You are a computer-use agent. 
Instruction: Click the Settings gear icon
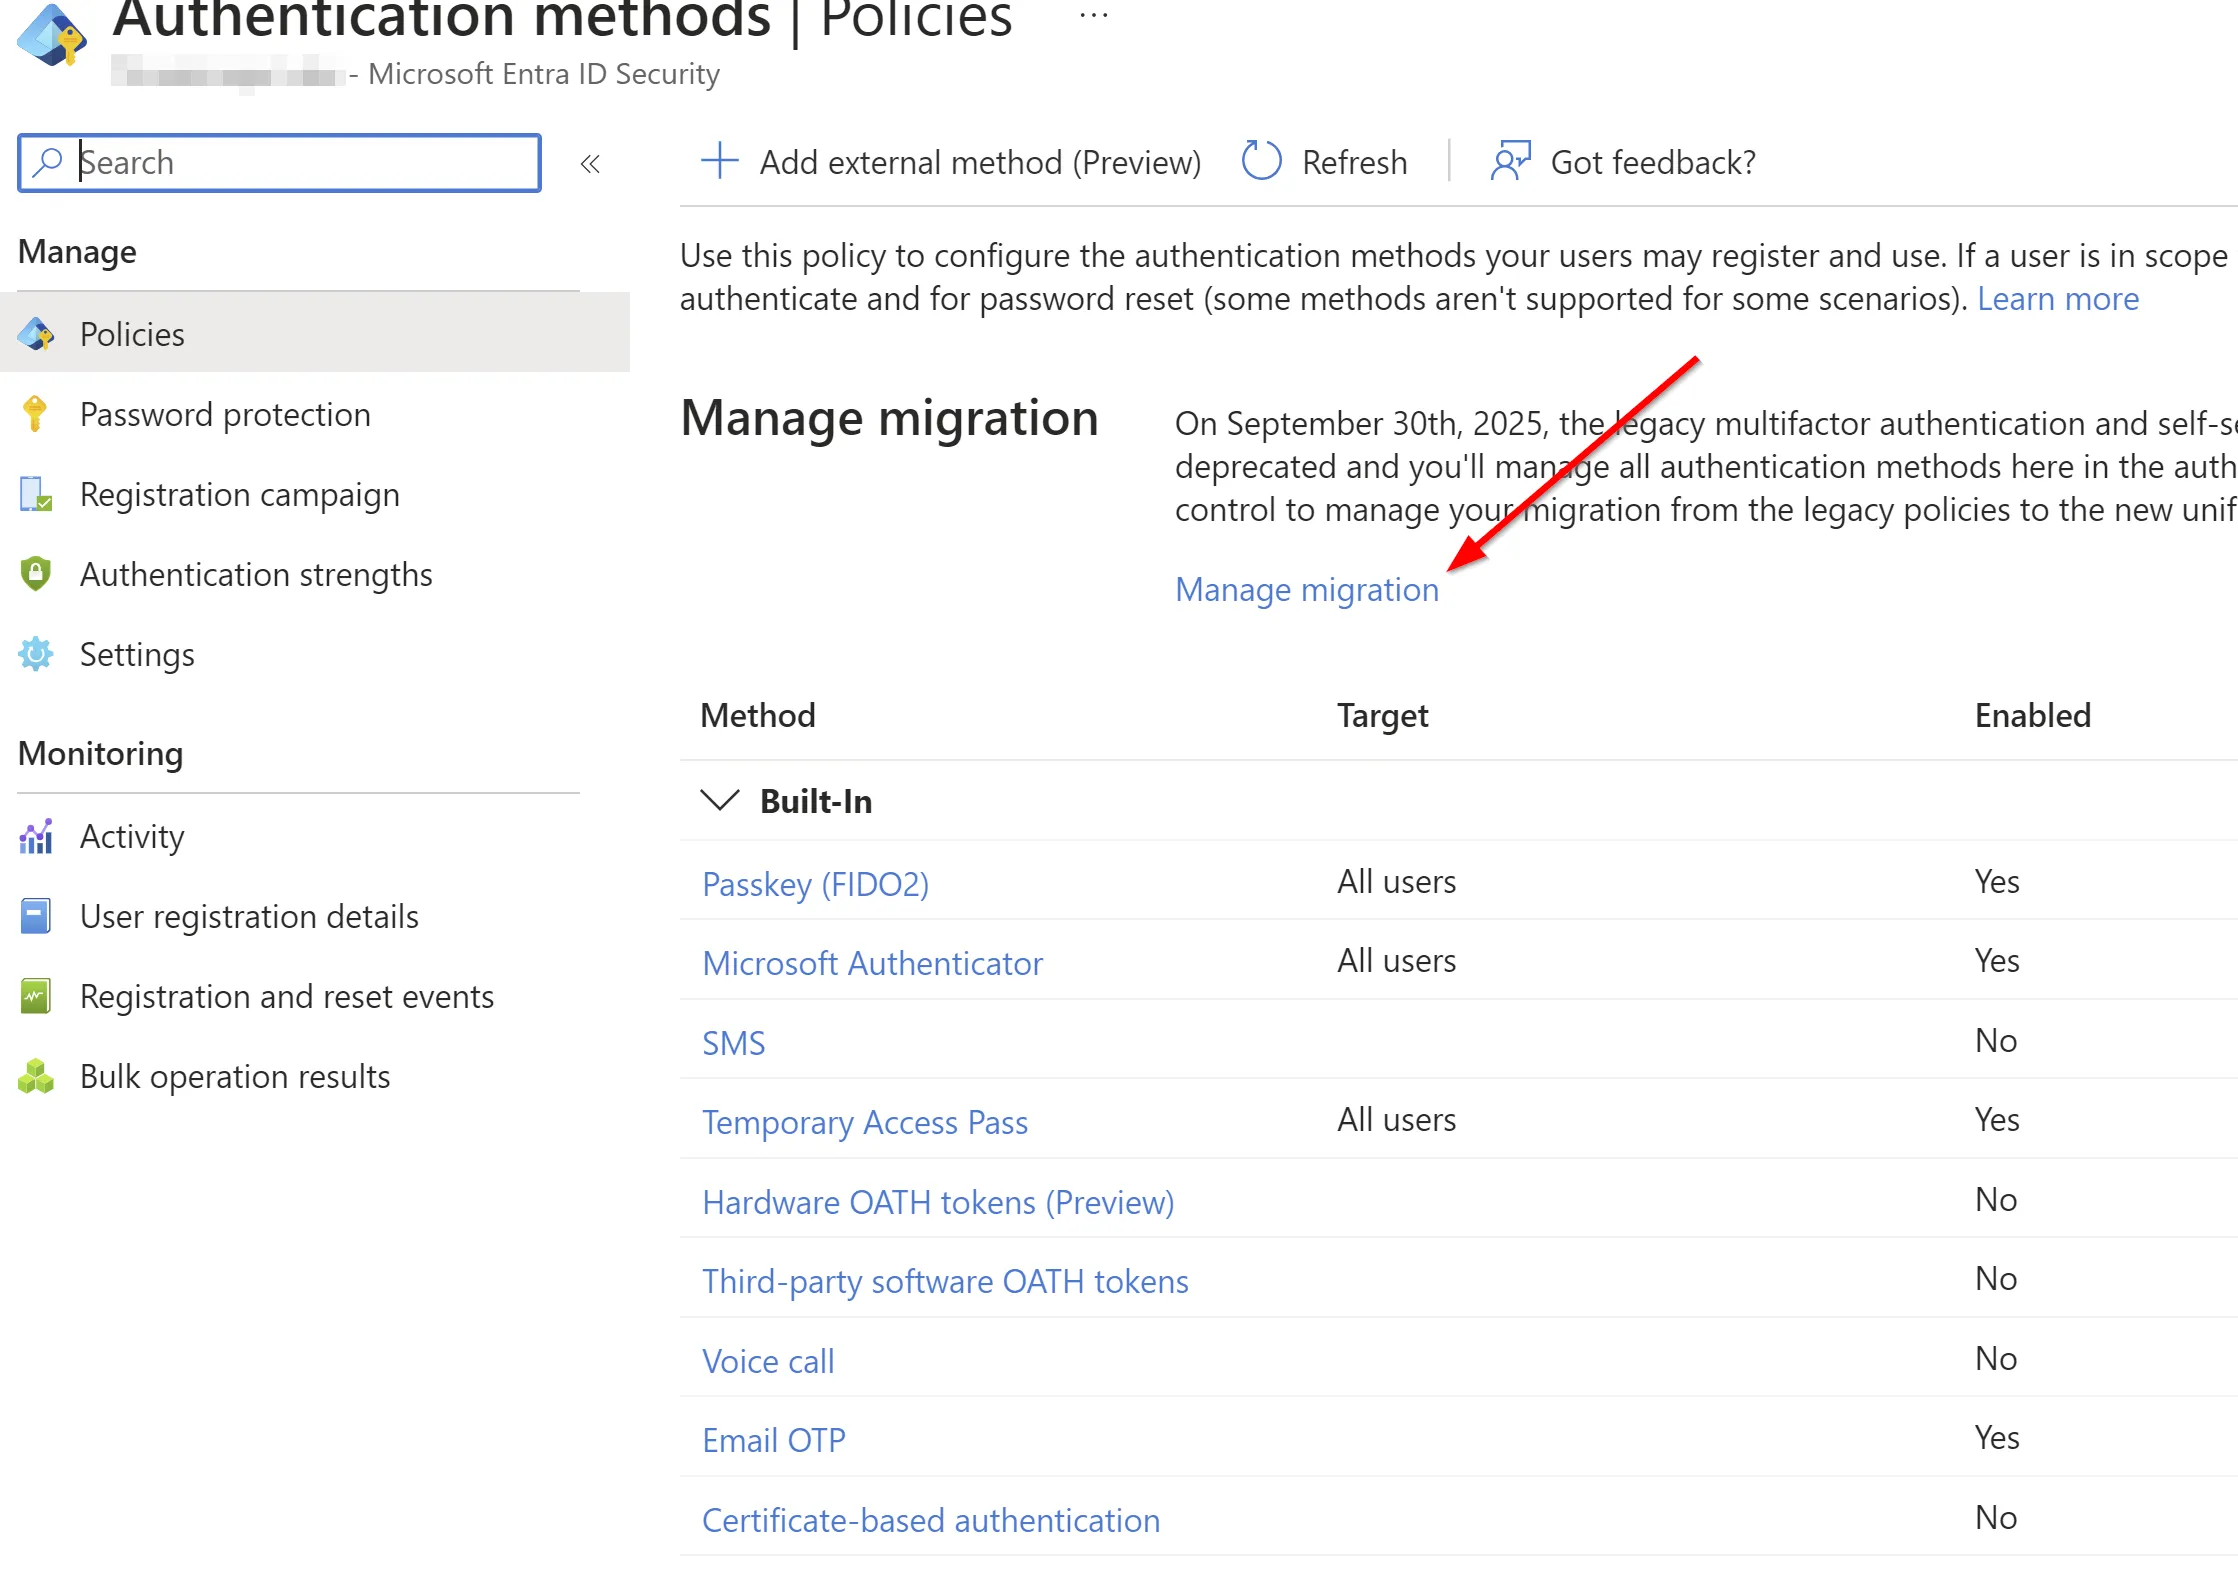pos(36,654)
